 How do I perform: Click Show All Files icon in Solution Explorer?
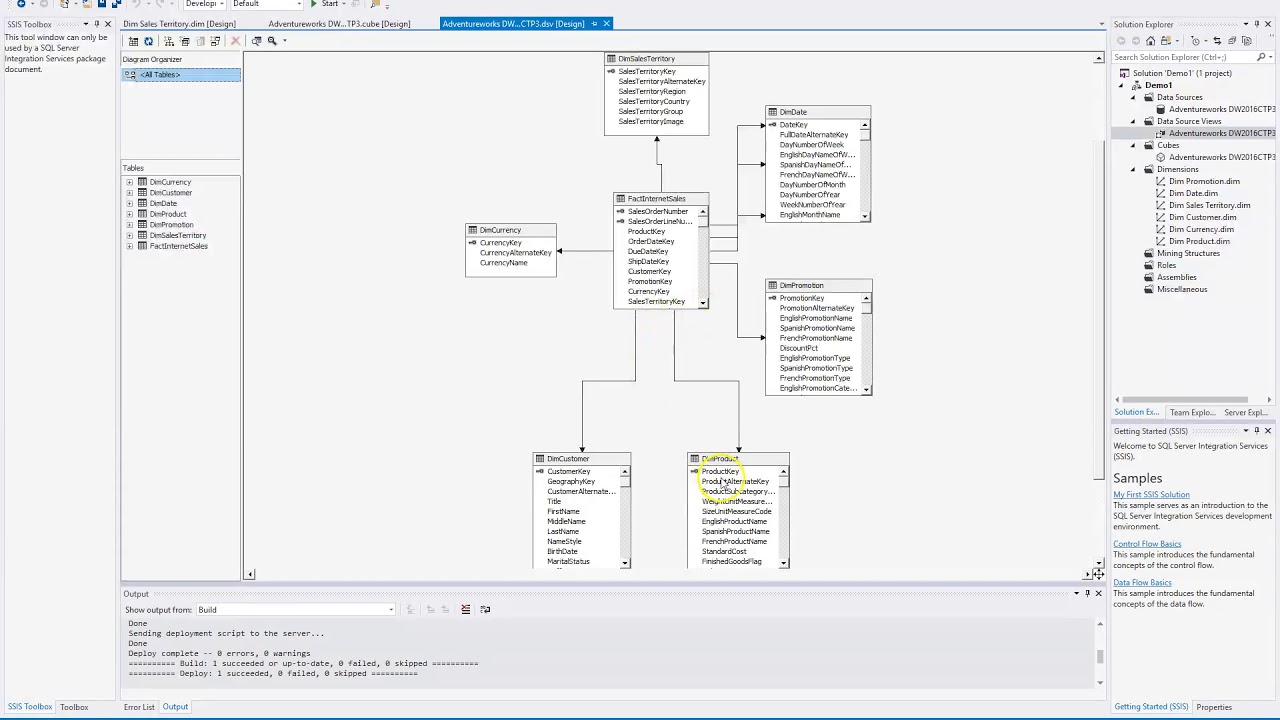[1246, 41]
